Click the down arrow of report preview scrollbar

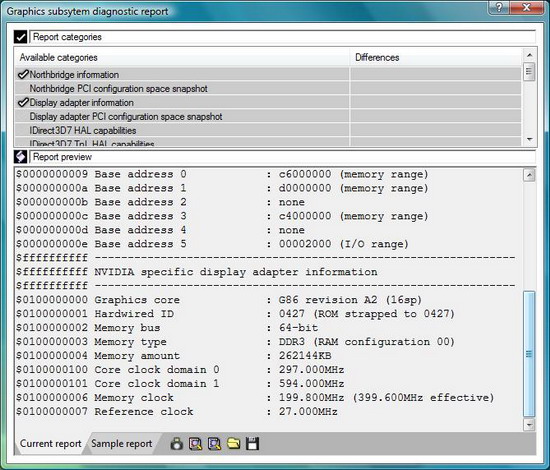pos(529,425)
